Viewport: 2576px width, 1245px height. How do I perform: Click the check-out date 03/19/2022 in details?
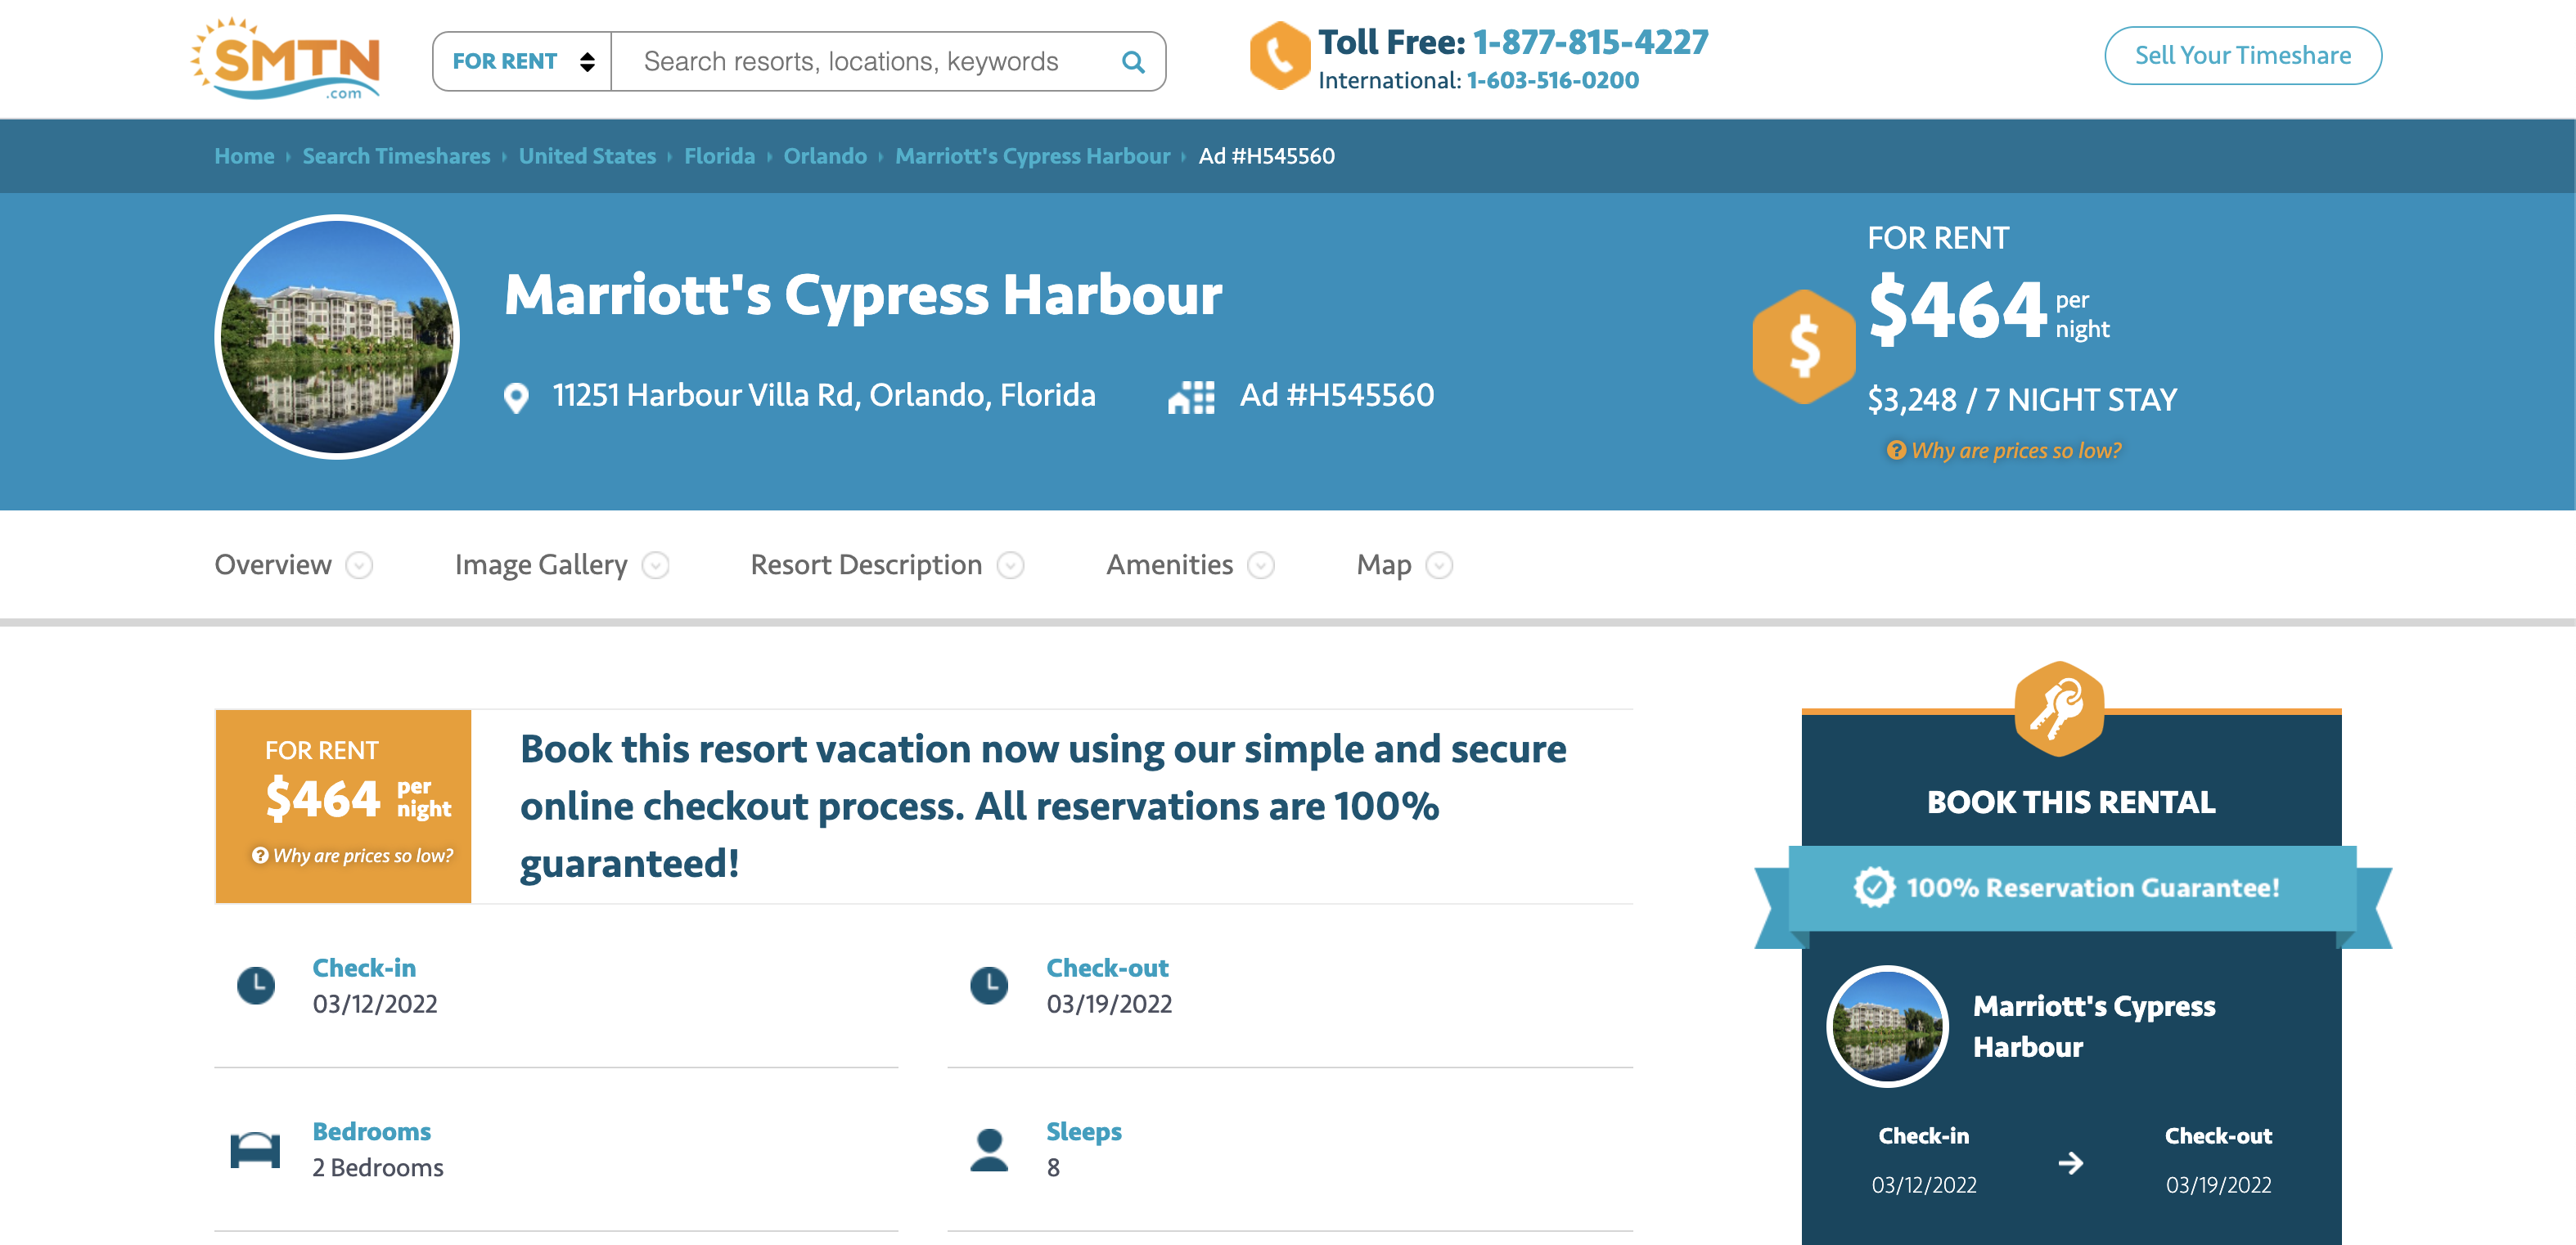click(x=1109, y=1004)
